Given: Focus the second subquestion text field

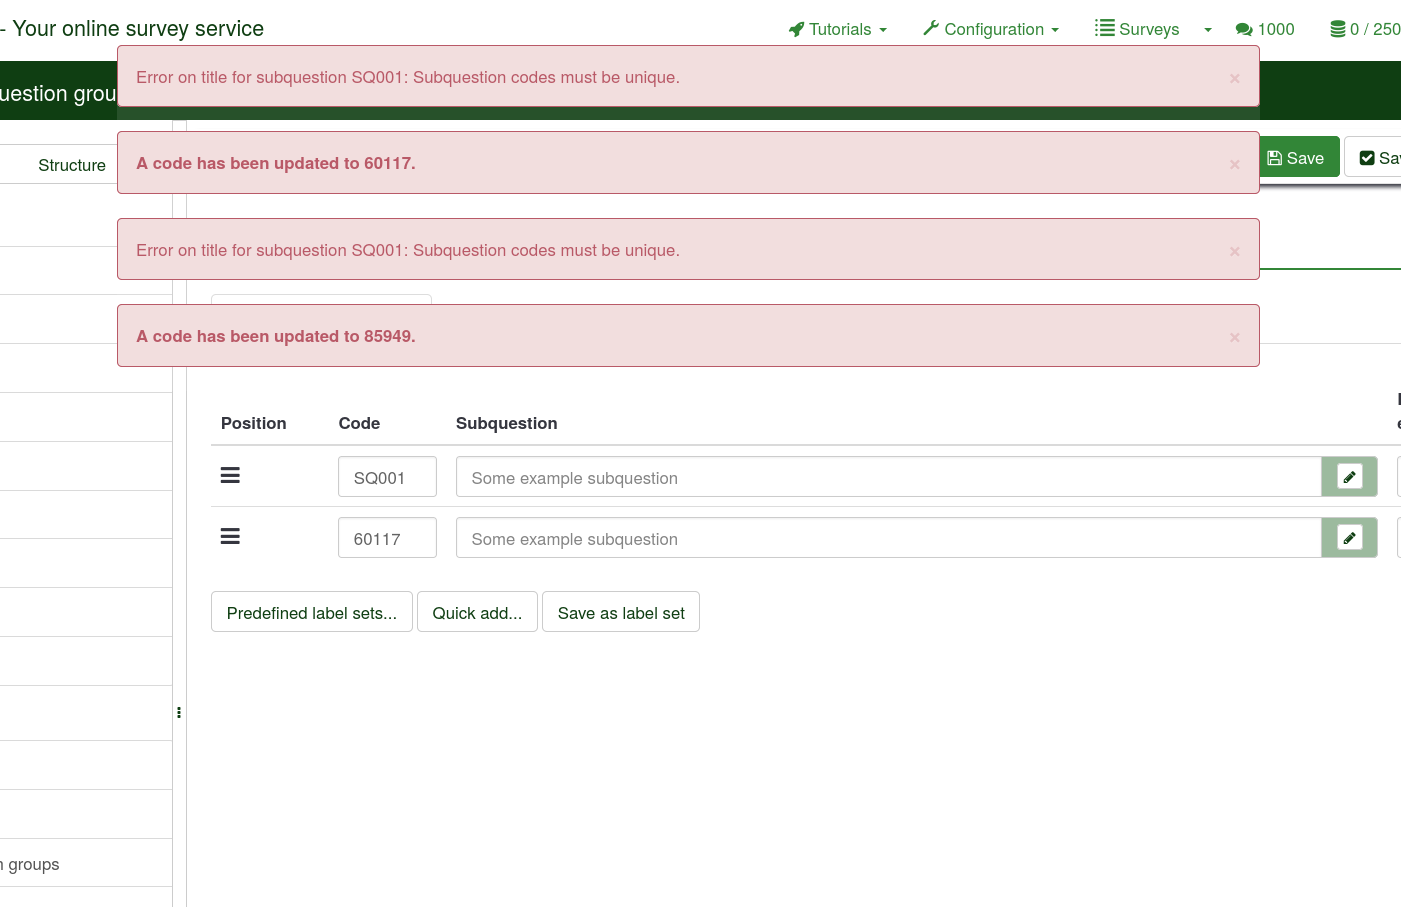Looking at the screenshot, I should (888, 538).
